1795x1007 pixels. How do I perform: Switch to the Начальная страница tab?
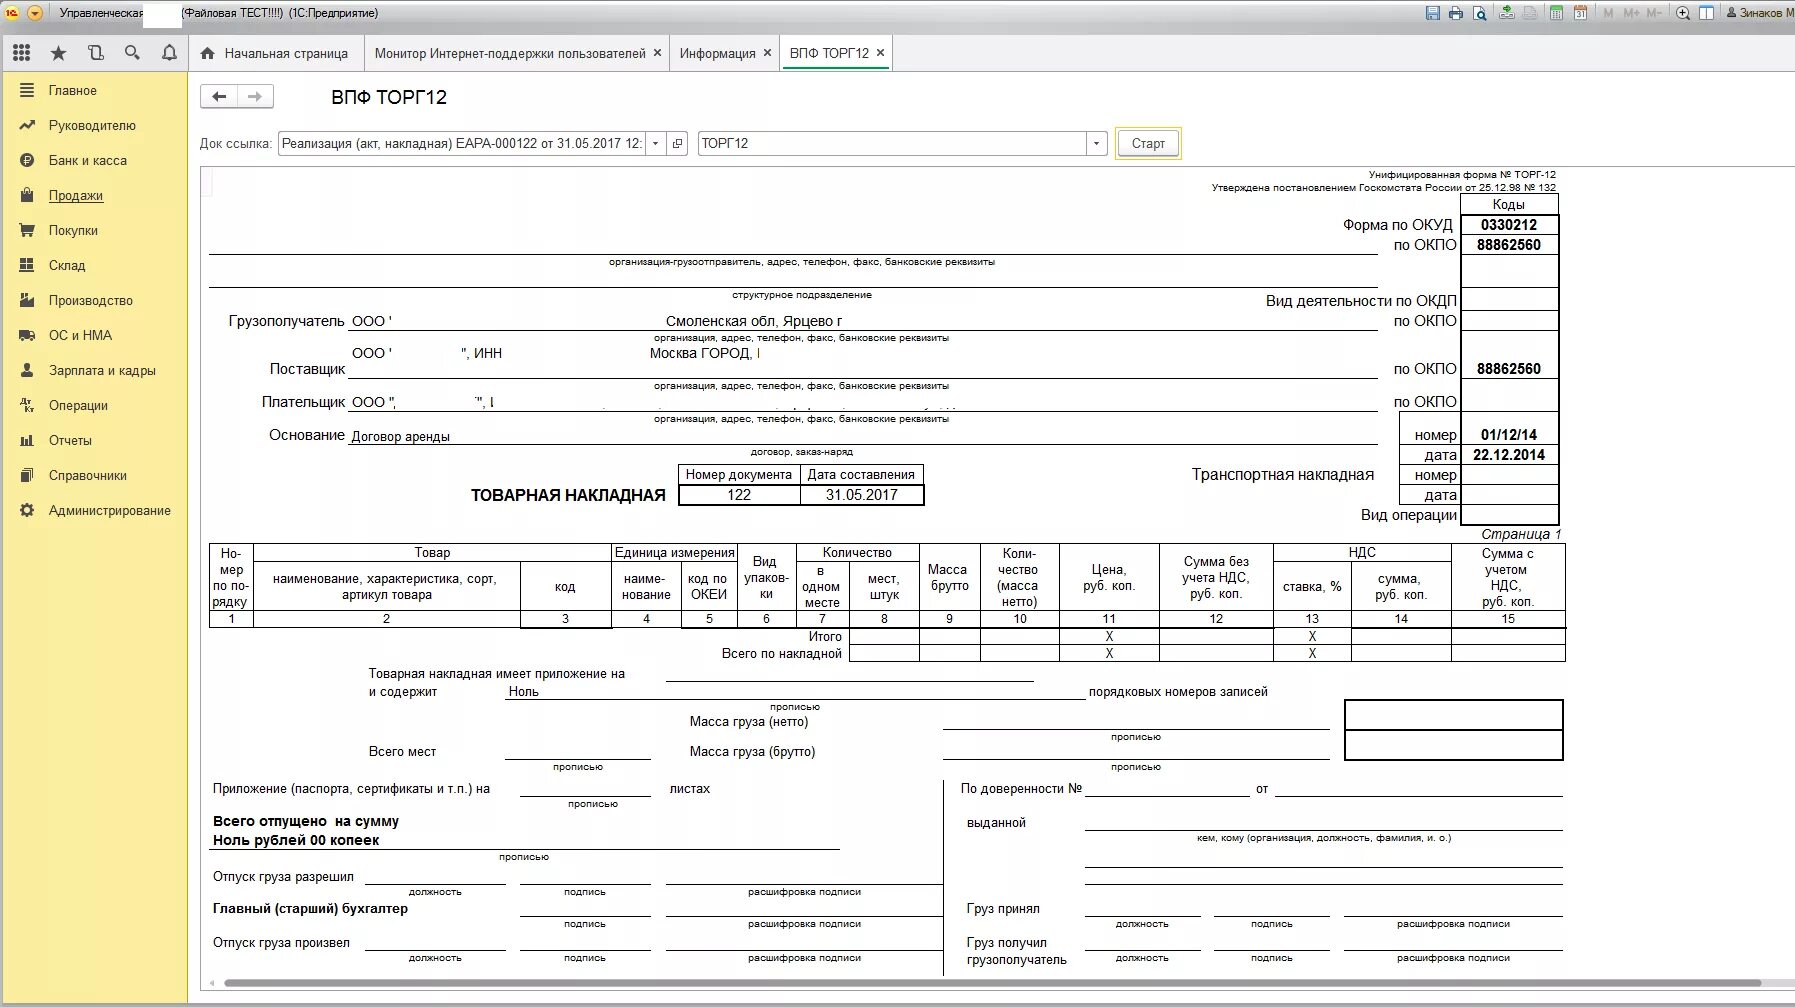click(275, 53)
